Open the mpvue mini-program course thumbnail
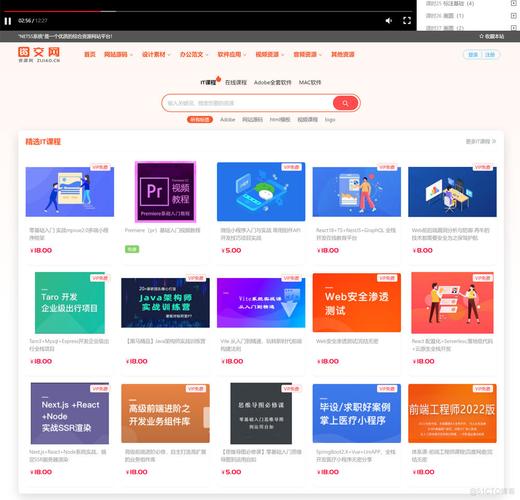This screenshot has width=520, height=500. point(70,192)
